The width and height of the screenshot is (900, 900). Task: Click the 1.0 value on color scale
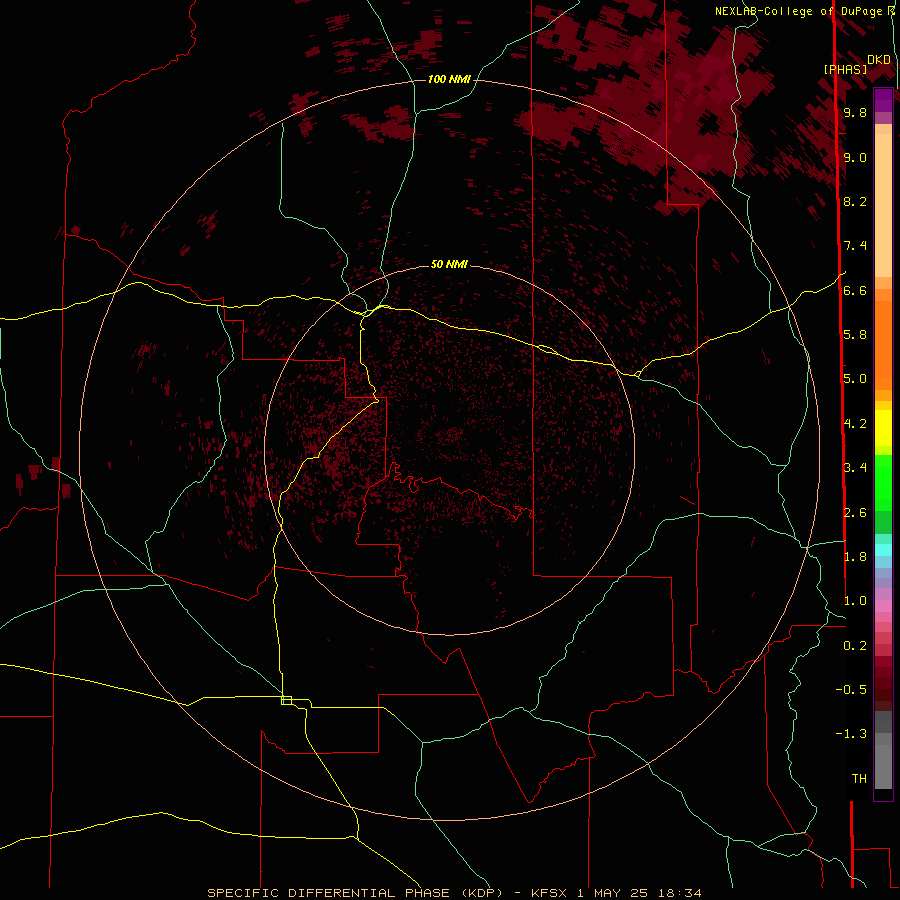click(855, 601)
